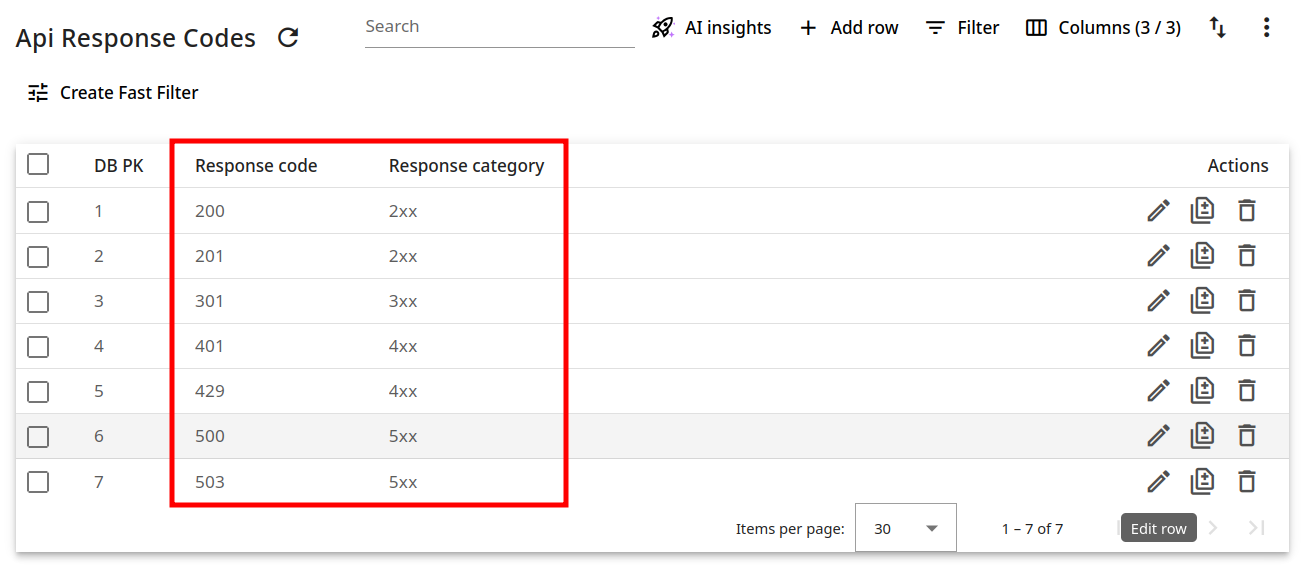The image size is (1301, 565).
Task: Open the Filter options
Action: 962,28
